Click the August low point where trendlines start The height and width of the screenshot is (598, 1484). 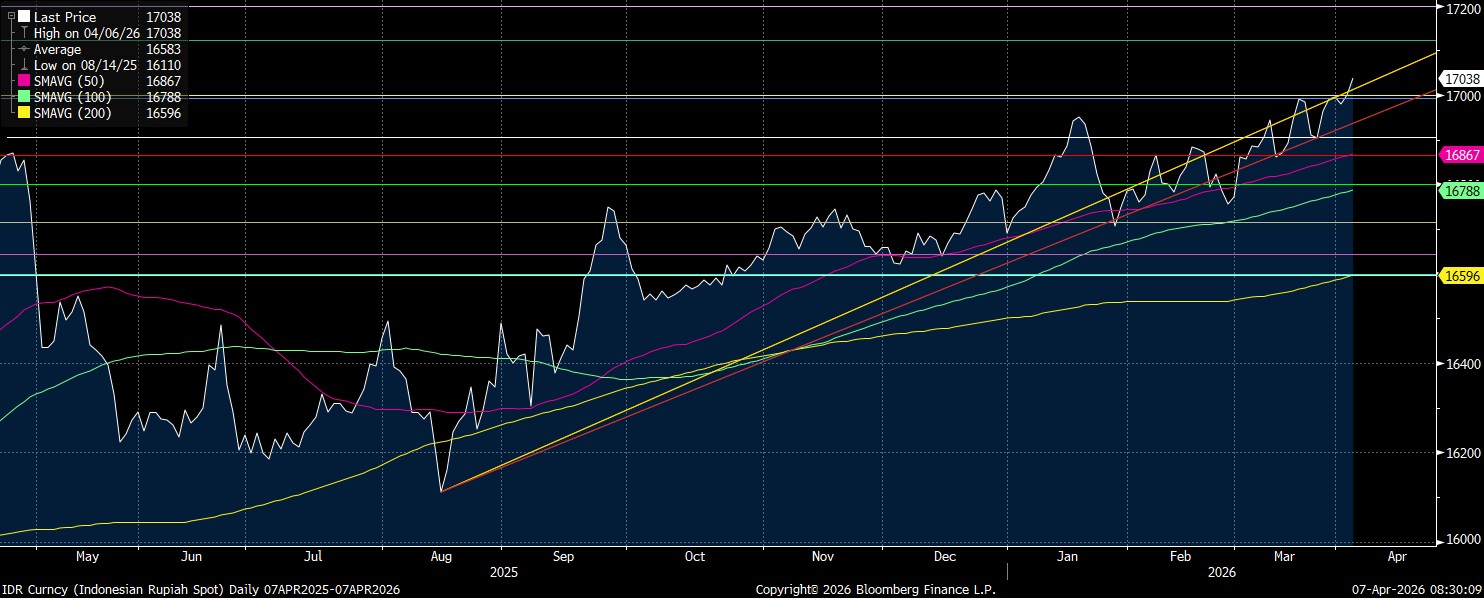441,491
